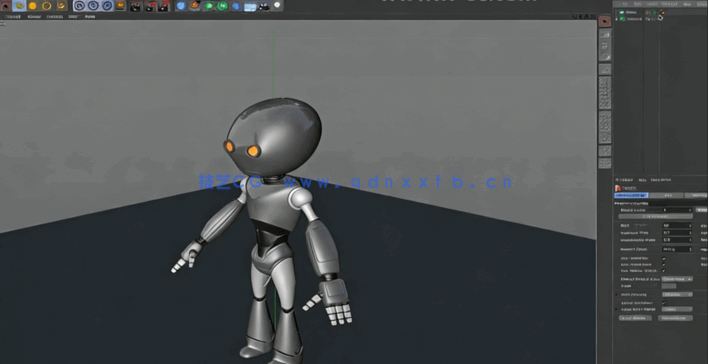Add a camera with the camera icon
The image size is (708, 364).
click(x=264, y=6)
